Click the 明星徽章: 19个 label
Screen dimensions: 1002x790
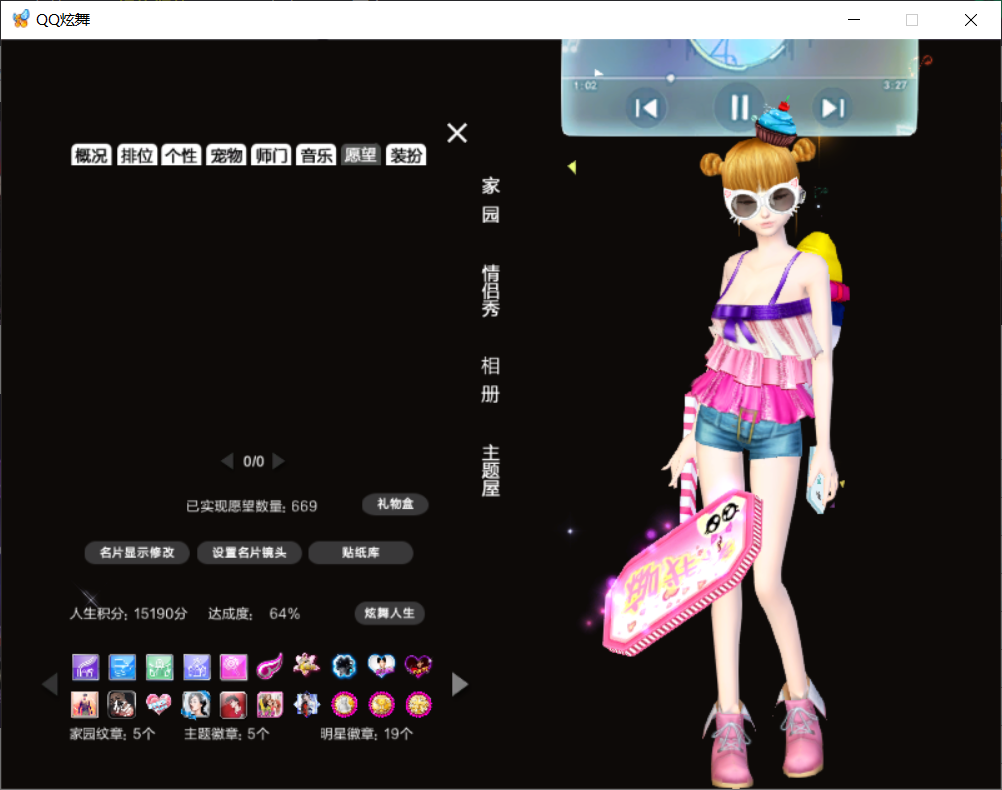367,734
